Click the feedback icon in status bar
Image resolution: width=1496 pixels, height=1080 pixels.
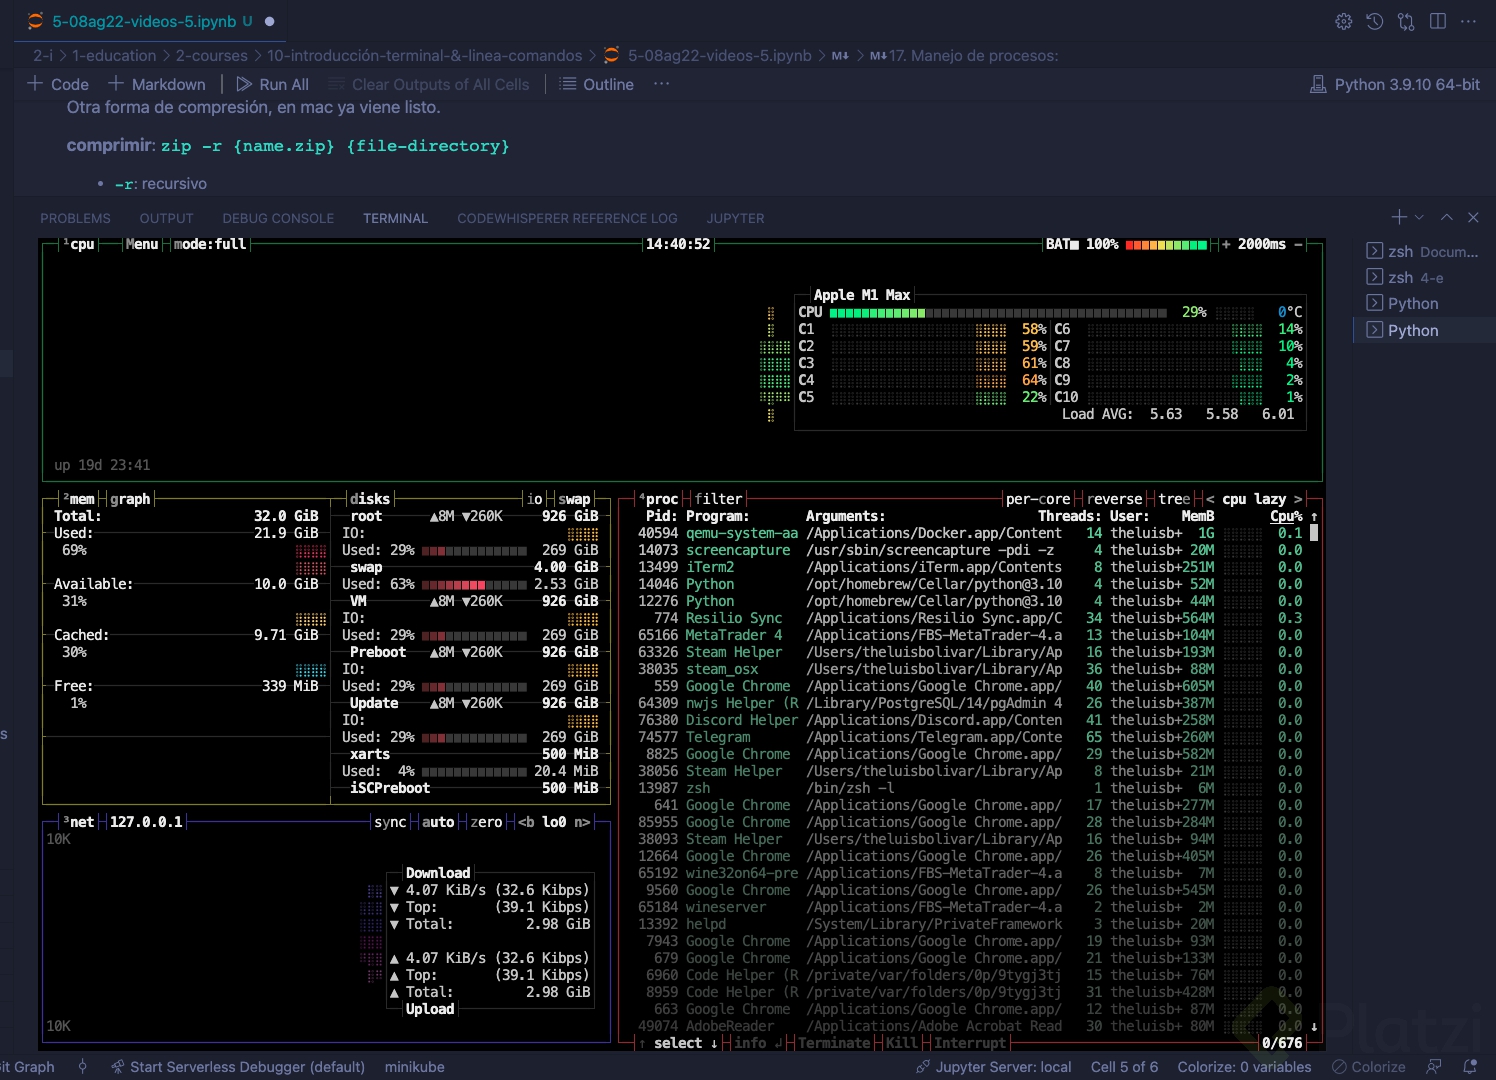(x=1434, y=1067)
